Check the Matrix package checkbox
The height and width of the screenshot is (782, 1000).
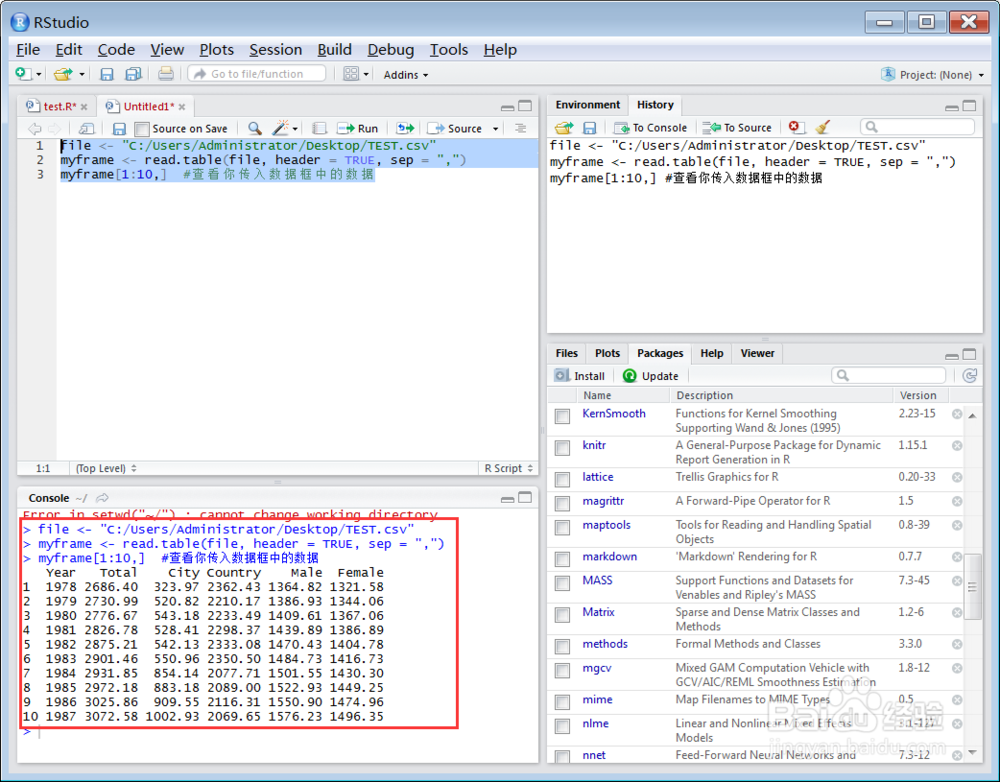pos(562,615)
